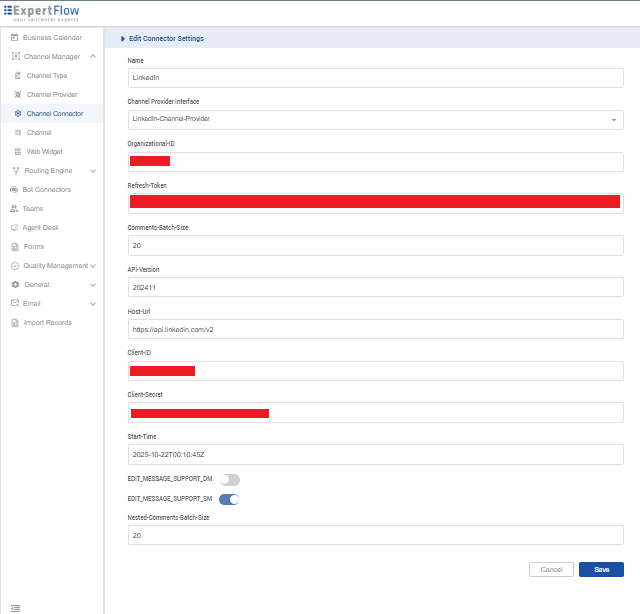
Task: Click the Business Calendar icon in sidebar
Action: click(x=14, y=38)
